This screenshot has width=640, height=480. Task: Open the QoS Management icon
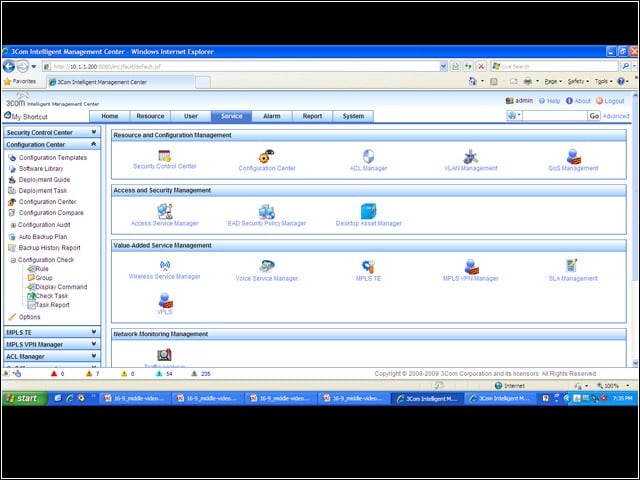[573, 156]
